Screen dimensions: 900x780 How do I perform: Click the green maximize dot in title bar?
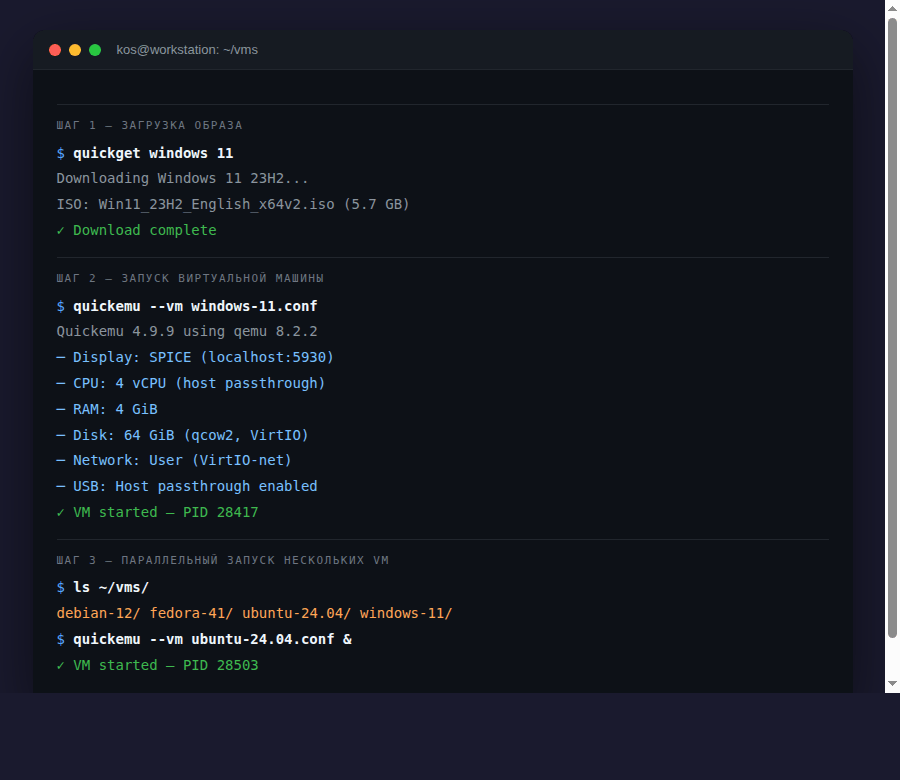tap(95, 50)
